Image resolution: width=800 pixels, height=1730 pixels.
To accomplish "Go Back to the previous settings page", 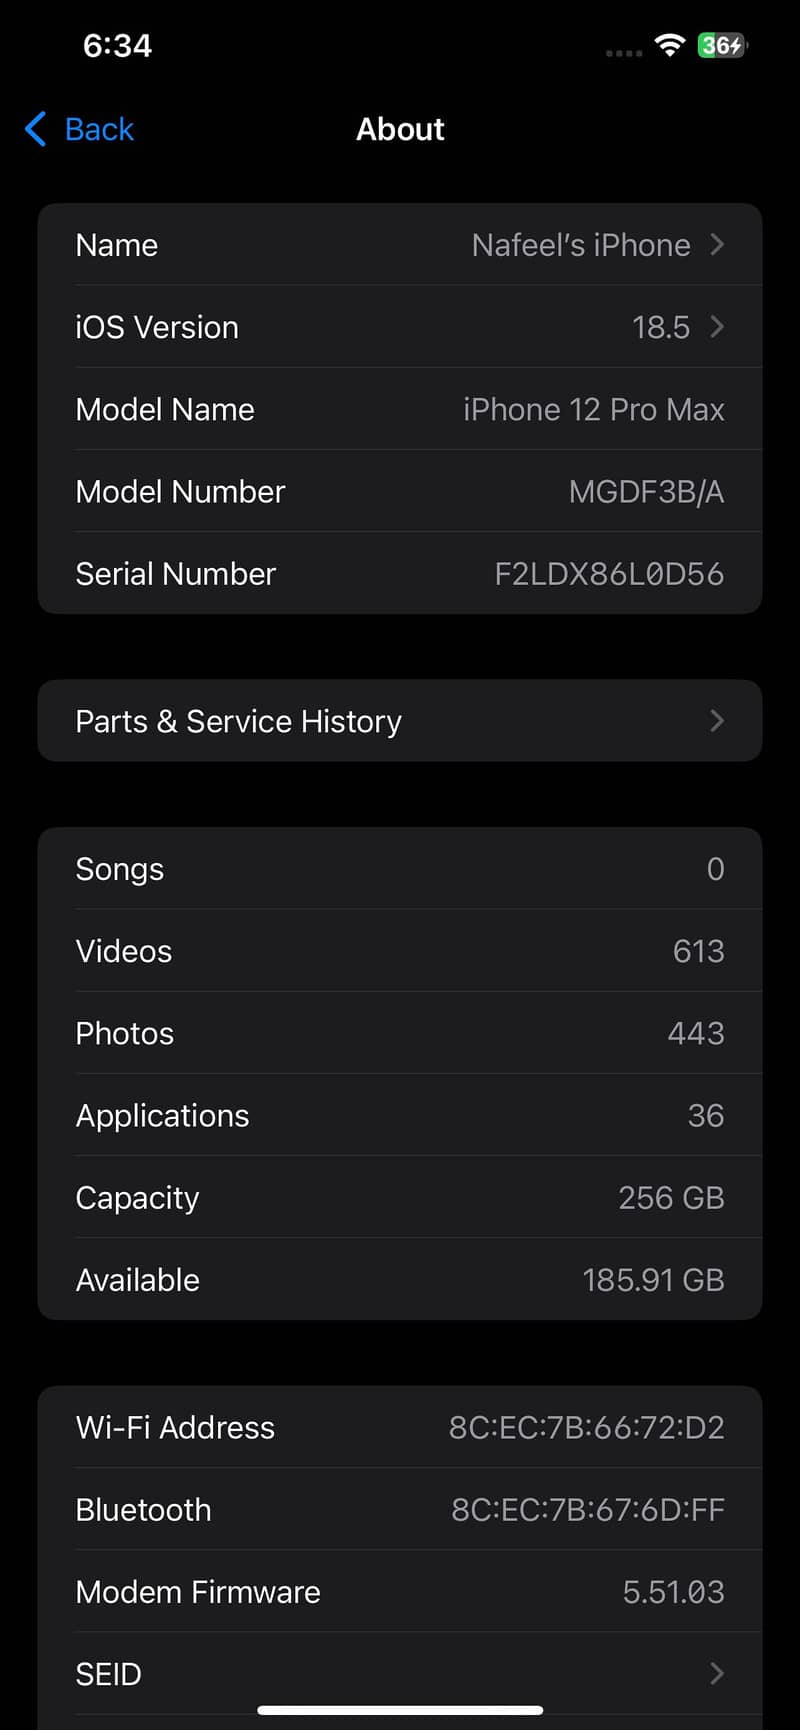I will (x=79, y=129).
